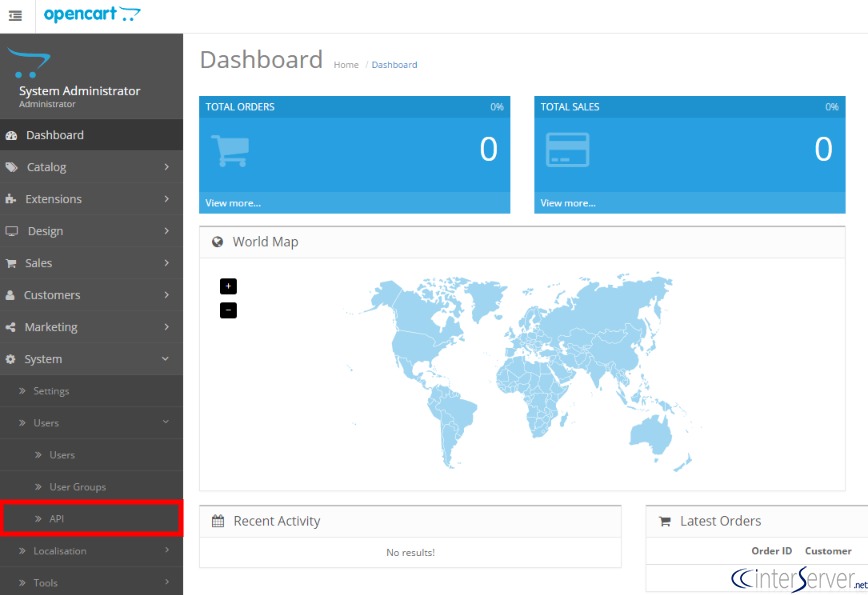Click the credit card icon in Total Sales
Image resolution: width=868 pixels, height=595 pixels.
coord(567,149)
